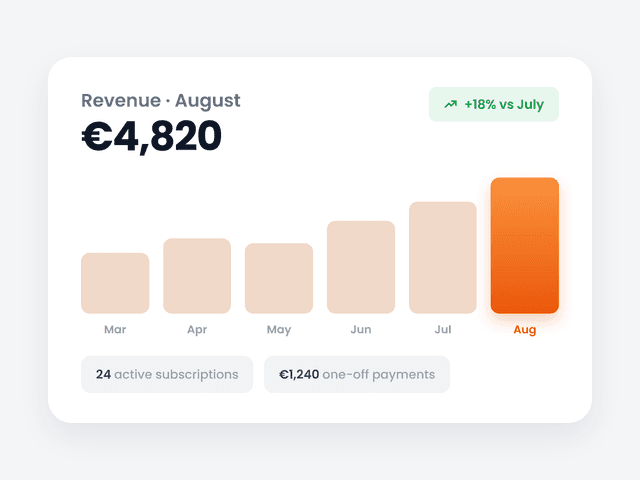Select the +18% vs July badge
The width and height of the screenshot is (640, 480).
(494, 104)
